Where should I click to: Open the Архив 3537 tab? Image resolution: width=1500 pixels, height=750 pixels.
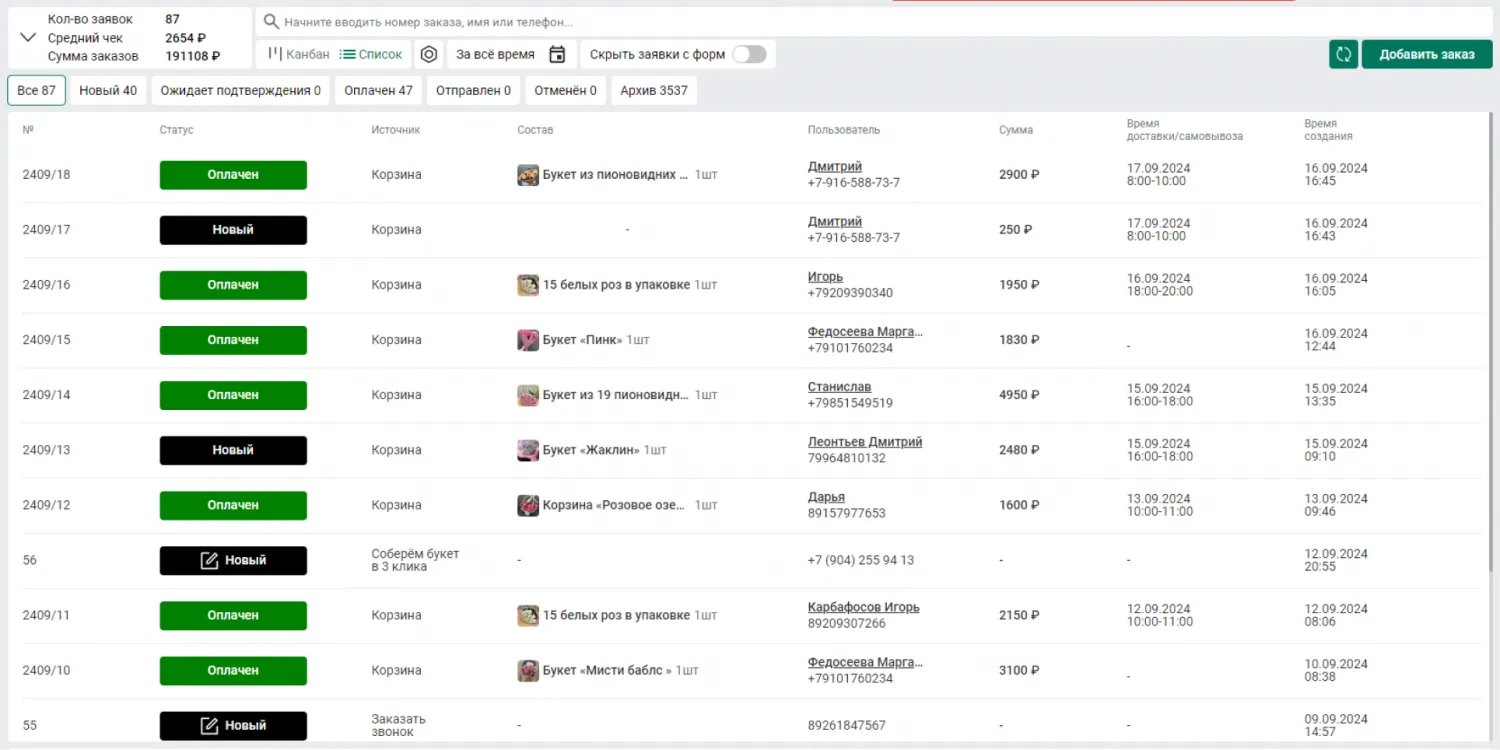pos(654,90)
